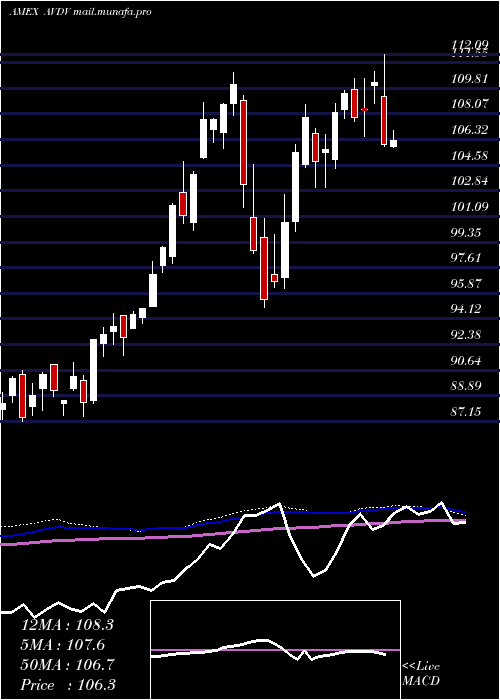Screen dimensions: 500x700
Task: Select the 94.12 price axis label
Action: click(466, 309)
